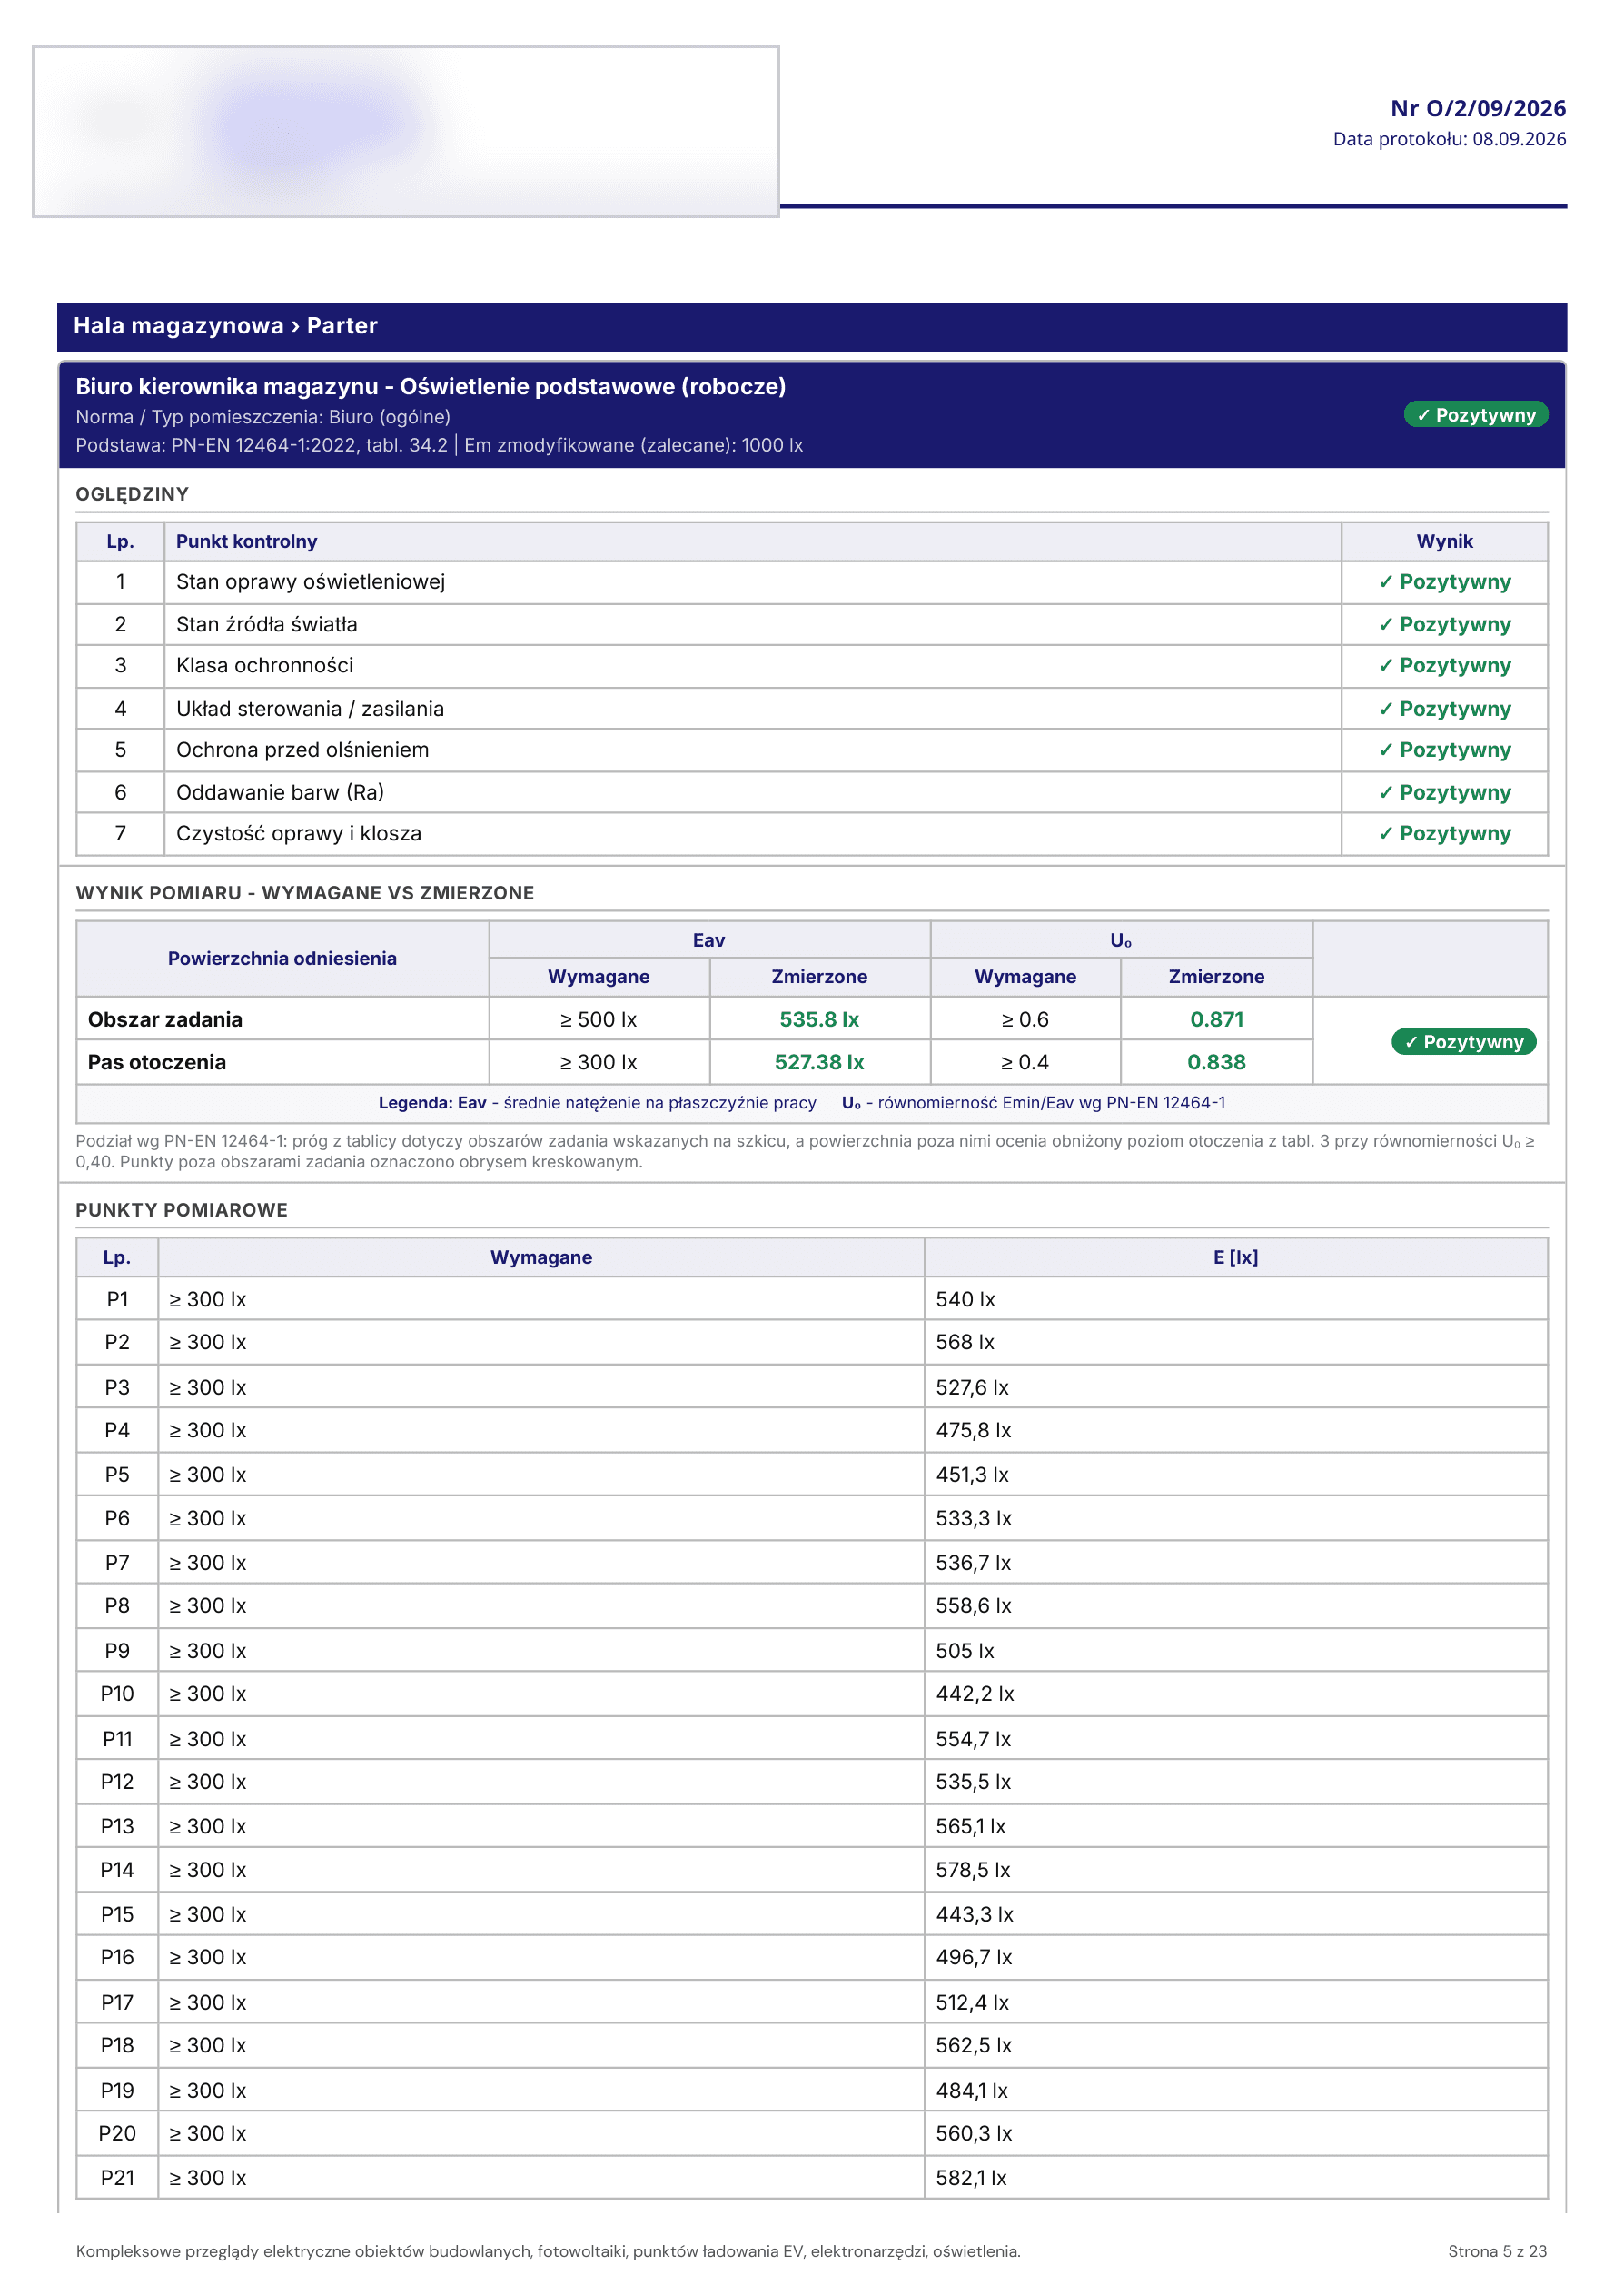The width and height of the screenshot is (1624, 2295).
Task: Click the green Pozytywny badge in section header
Action: [1475, 415]
